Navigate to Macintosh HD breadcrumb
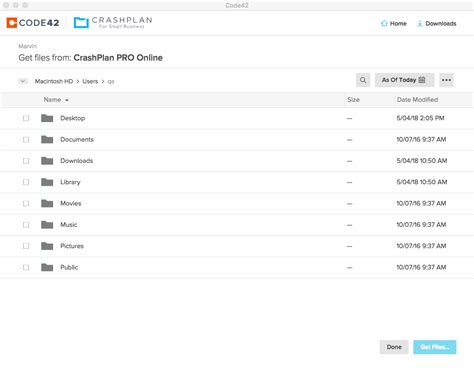Image resolution: width=474 pixels, height=368 pixels. pyautogui.click(x=54, y=81)
